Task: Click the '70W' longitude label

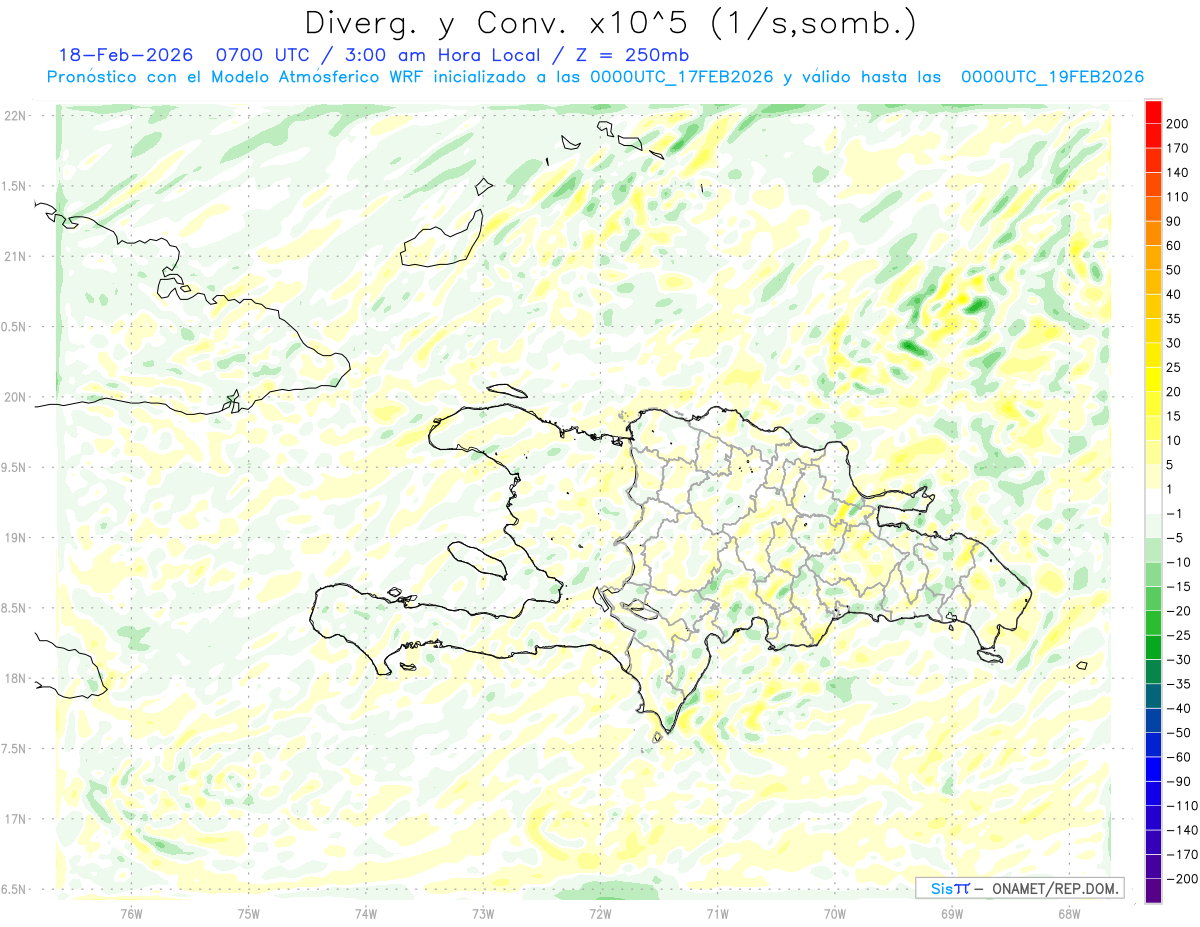Action: point(835,913)
